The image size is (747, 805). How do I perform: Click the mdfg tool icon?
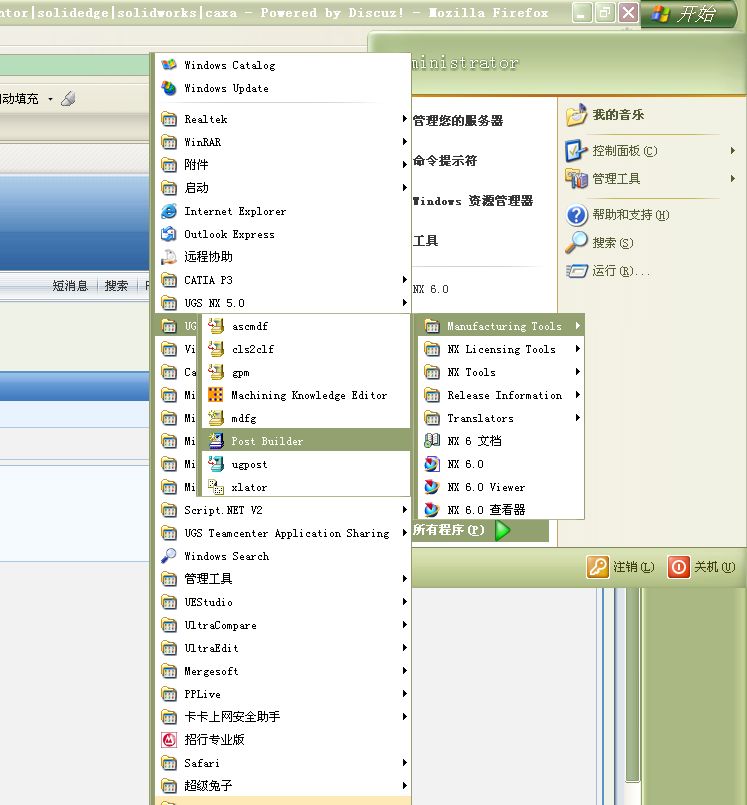pos(216,418)
